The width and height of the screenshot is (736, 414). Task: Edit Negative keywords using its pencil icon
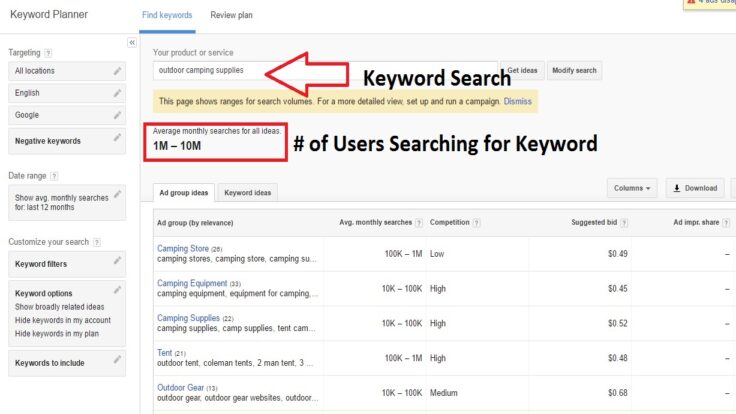coord(118,139)
